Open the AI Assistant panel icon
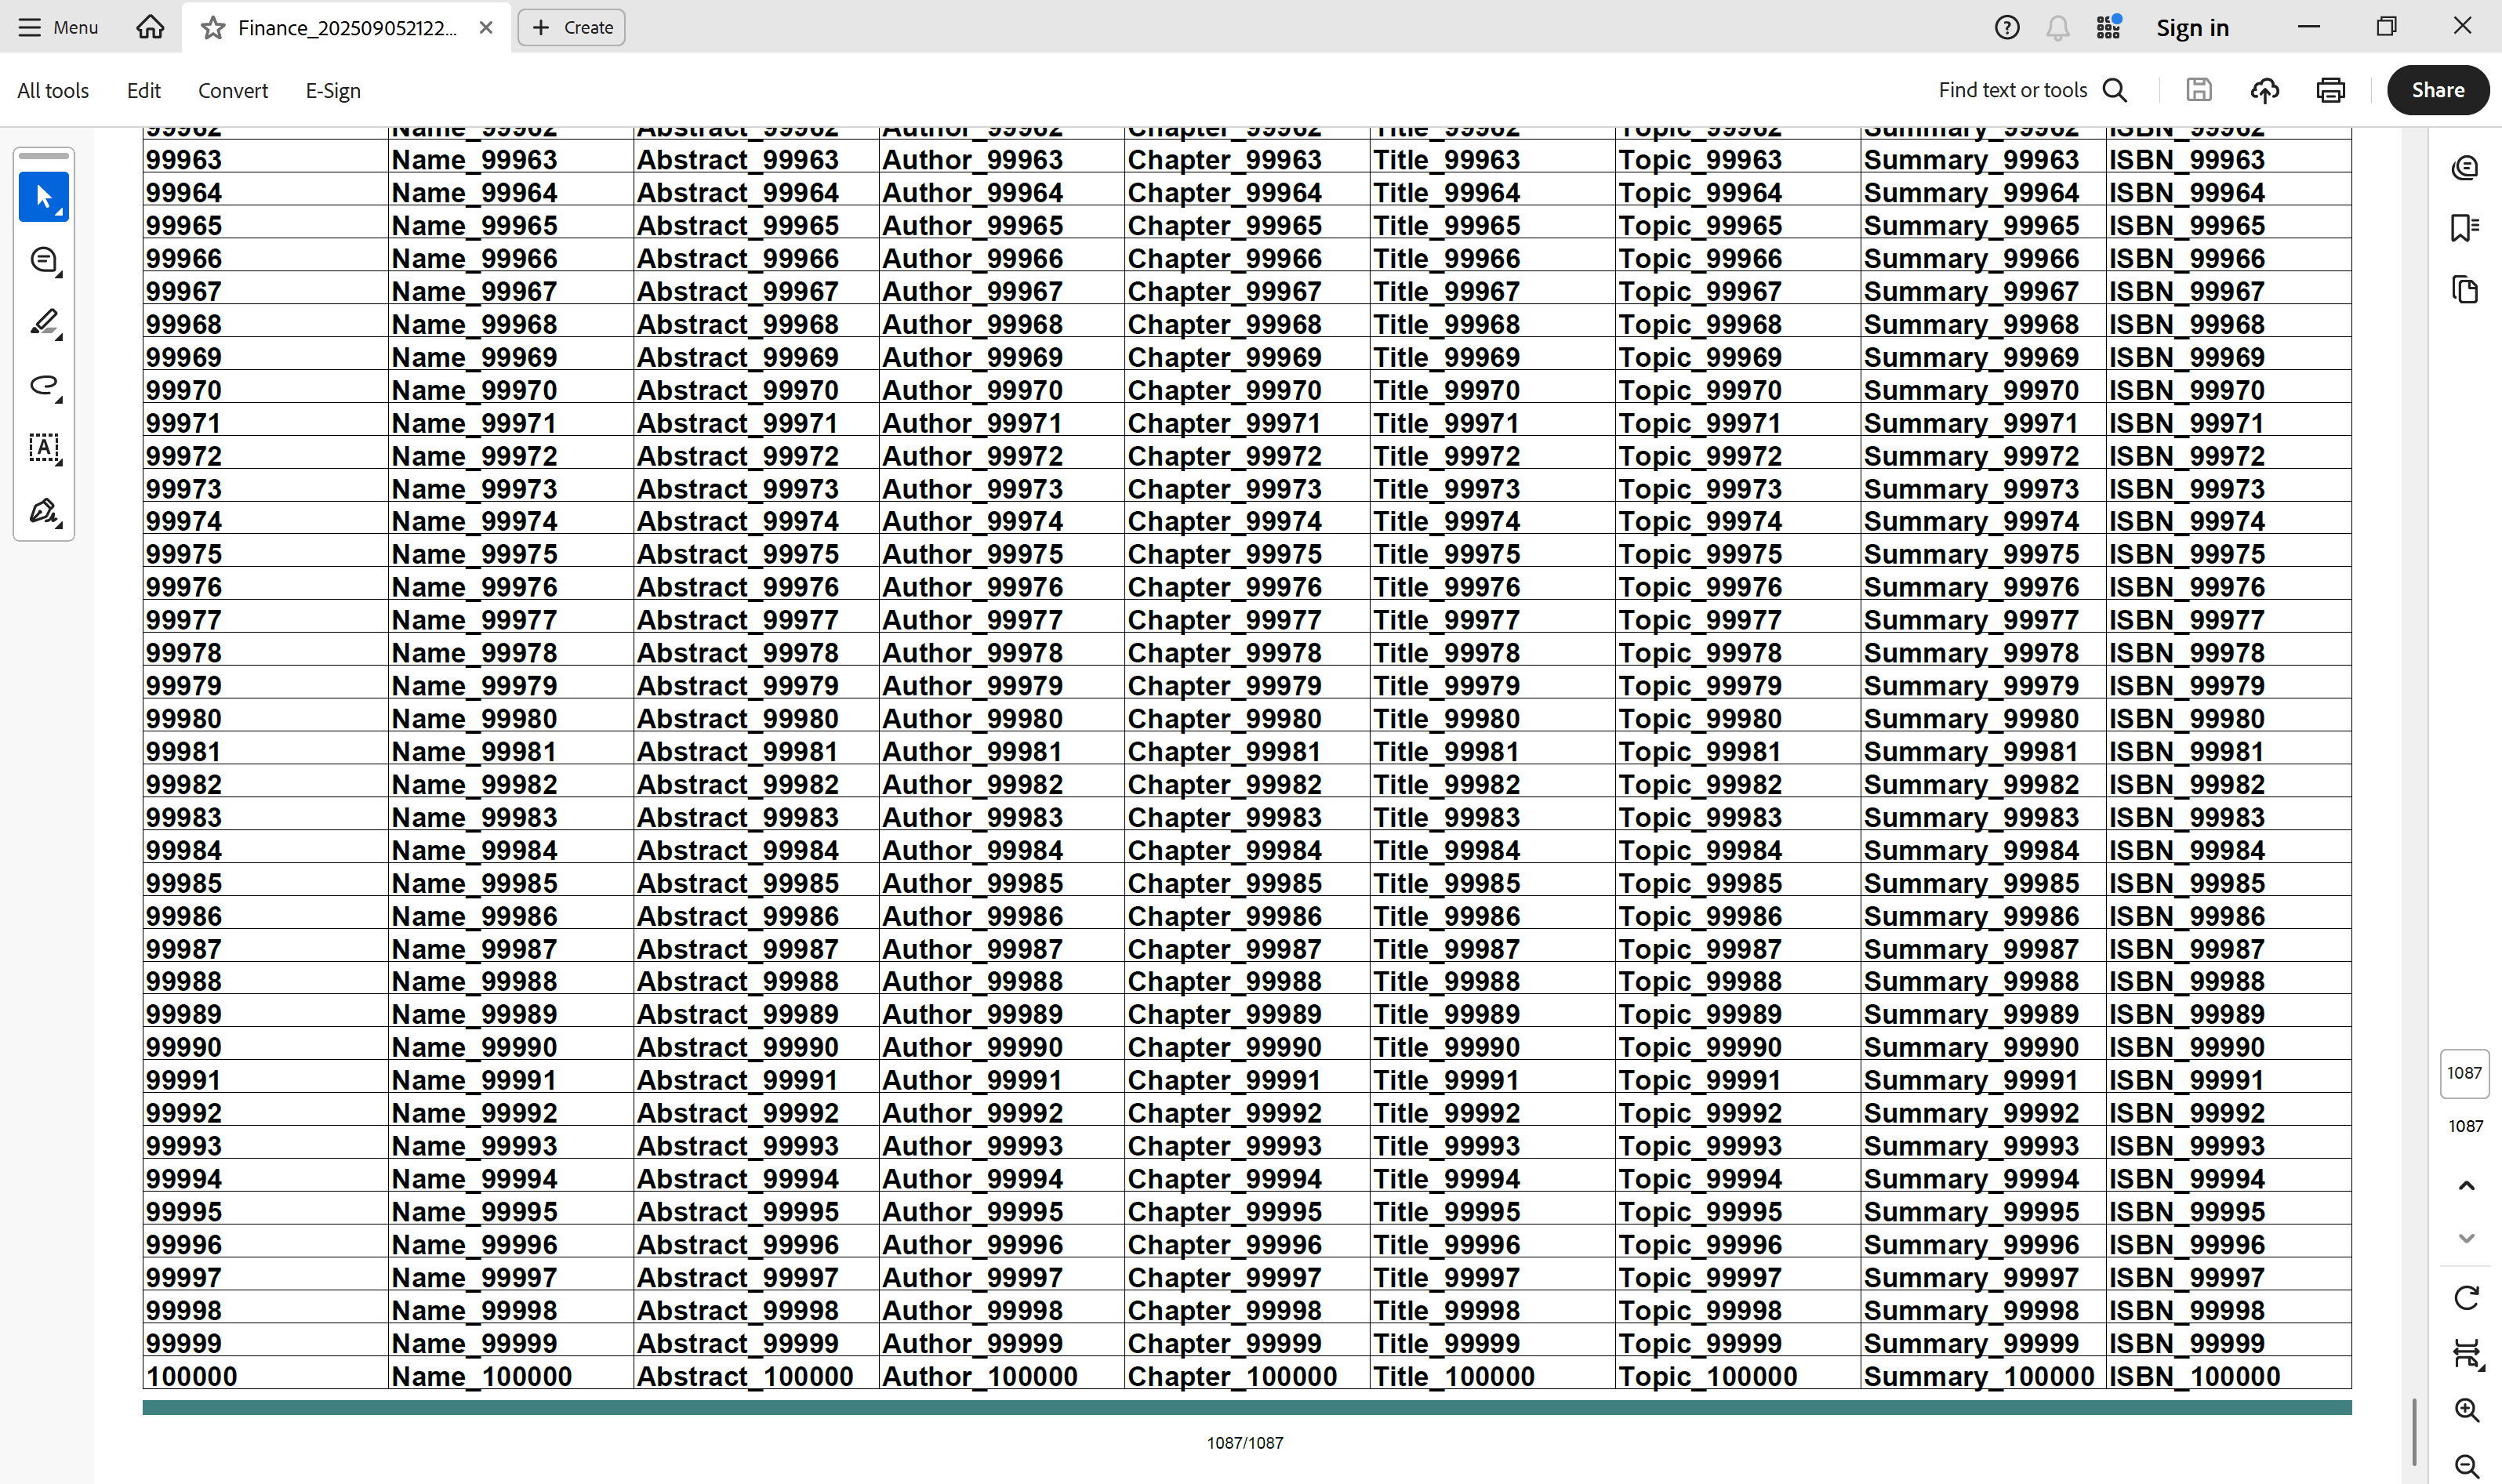Image resolution: width=2502 pixels, height=1484 pixels. click(x=2465, y=168)
